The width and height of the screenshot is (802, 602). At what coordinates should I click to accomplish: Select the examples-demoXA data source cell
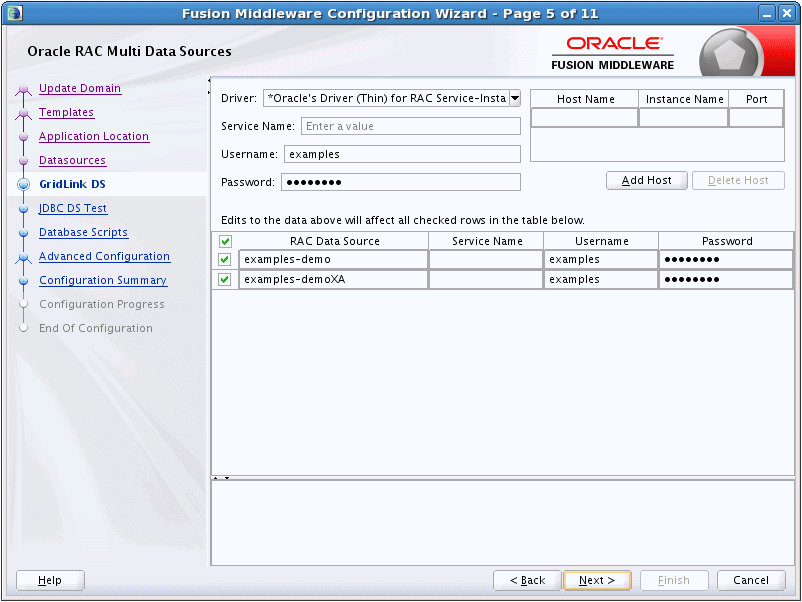pyautogui.click(x=333, y=279)
